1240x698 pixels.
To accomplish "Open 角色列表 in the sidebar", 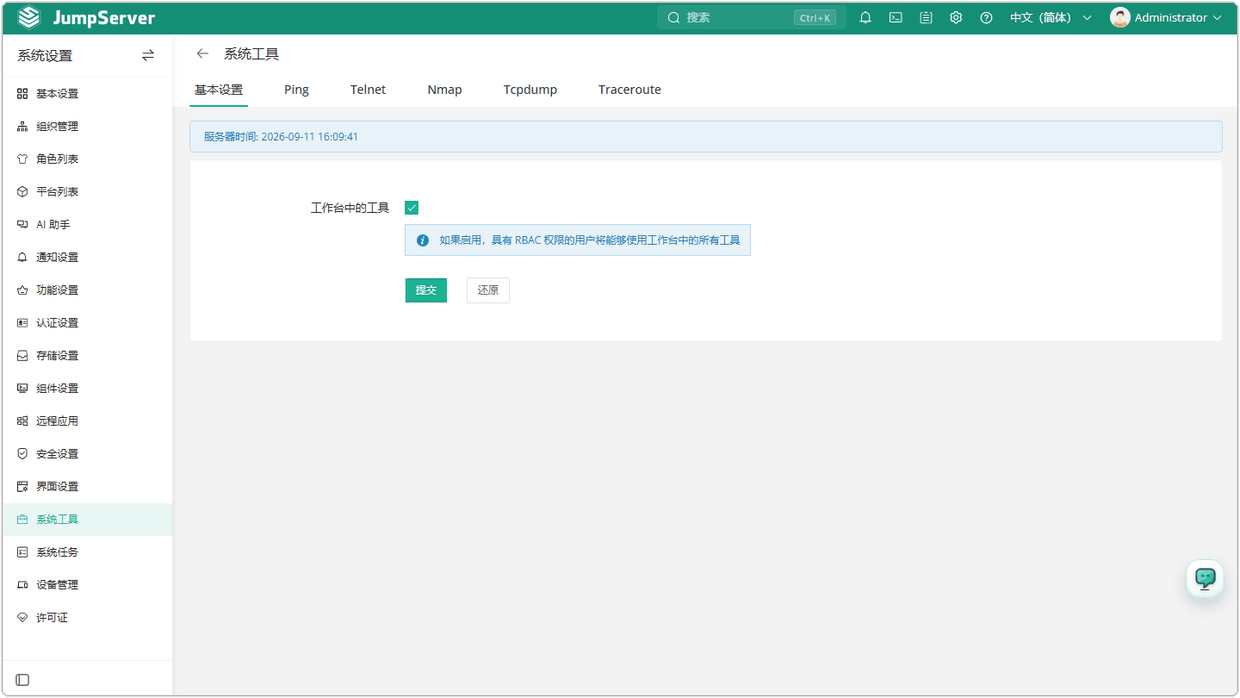I will [87, 159].
